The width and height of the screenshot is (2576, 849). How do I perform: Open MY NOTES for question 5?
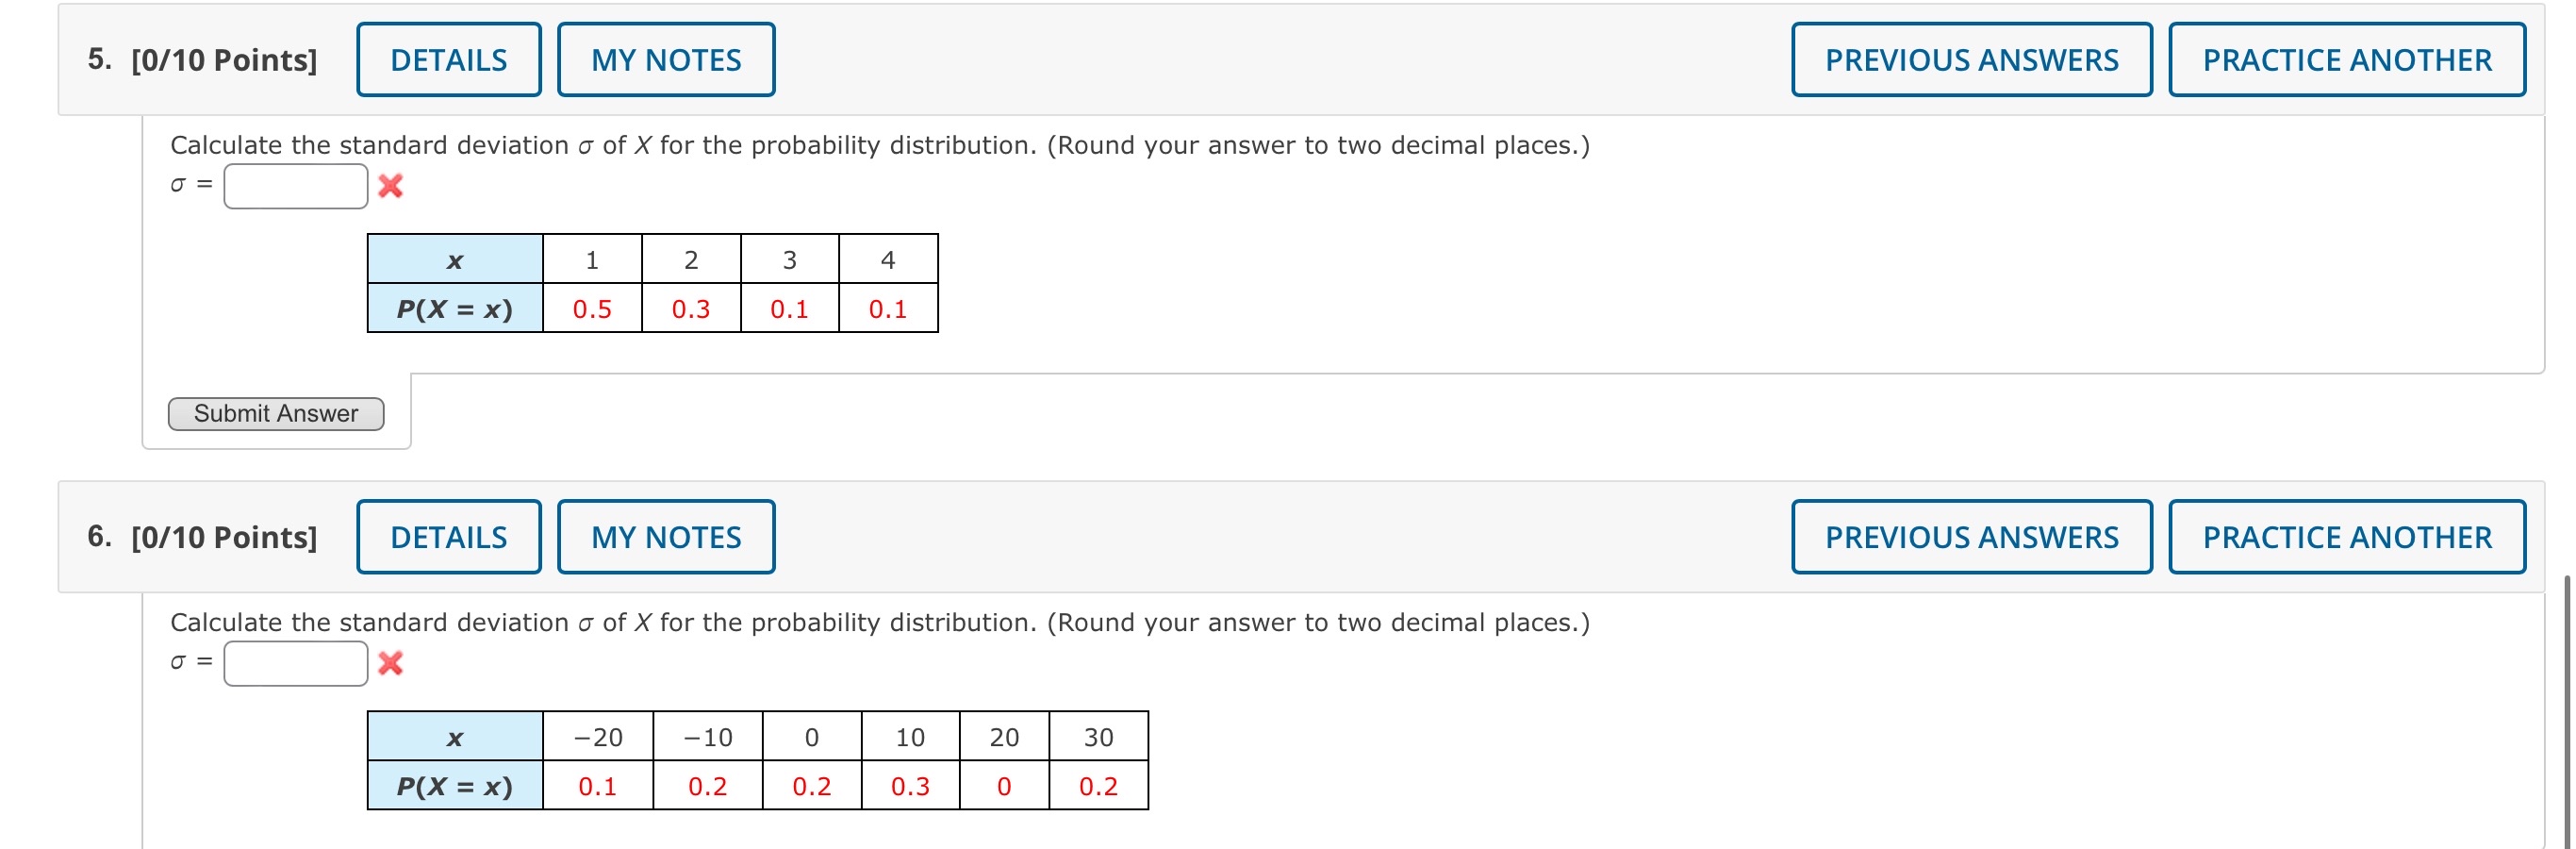point(666,59)
